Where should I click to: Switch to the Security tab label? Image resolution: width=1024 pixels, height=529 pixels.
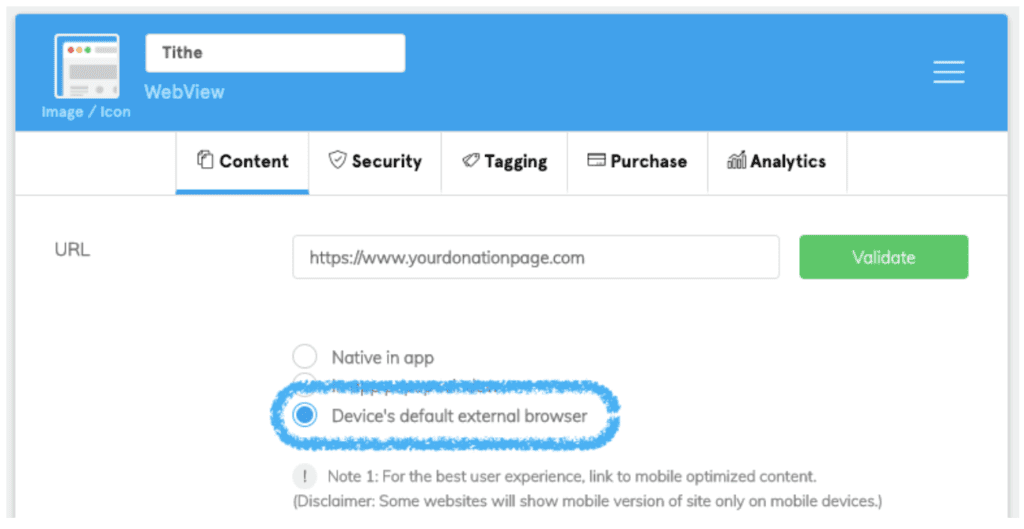coord(386,161)
